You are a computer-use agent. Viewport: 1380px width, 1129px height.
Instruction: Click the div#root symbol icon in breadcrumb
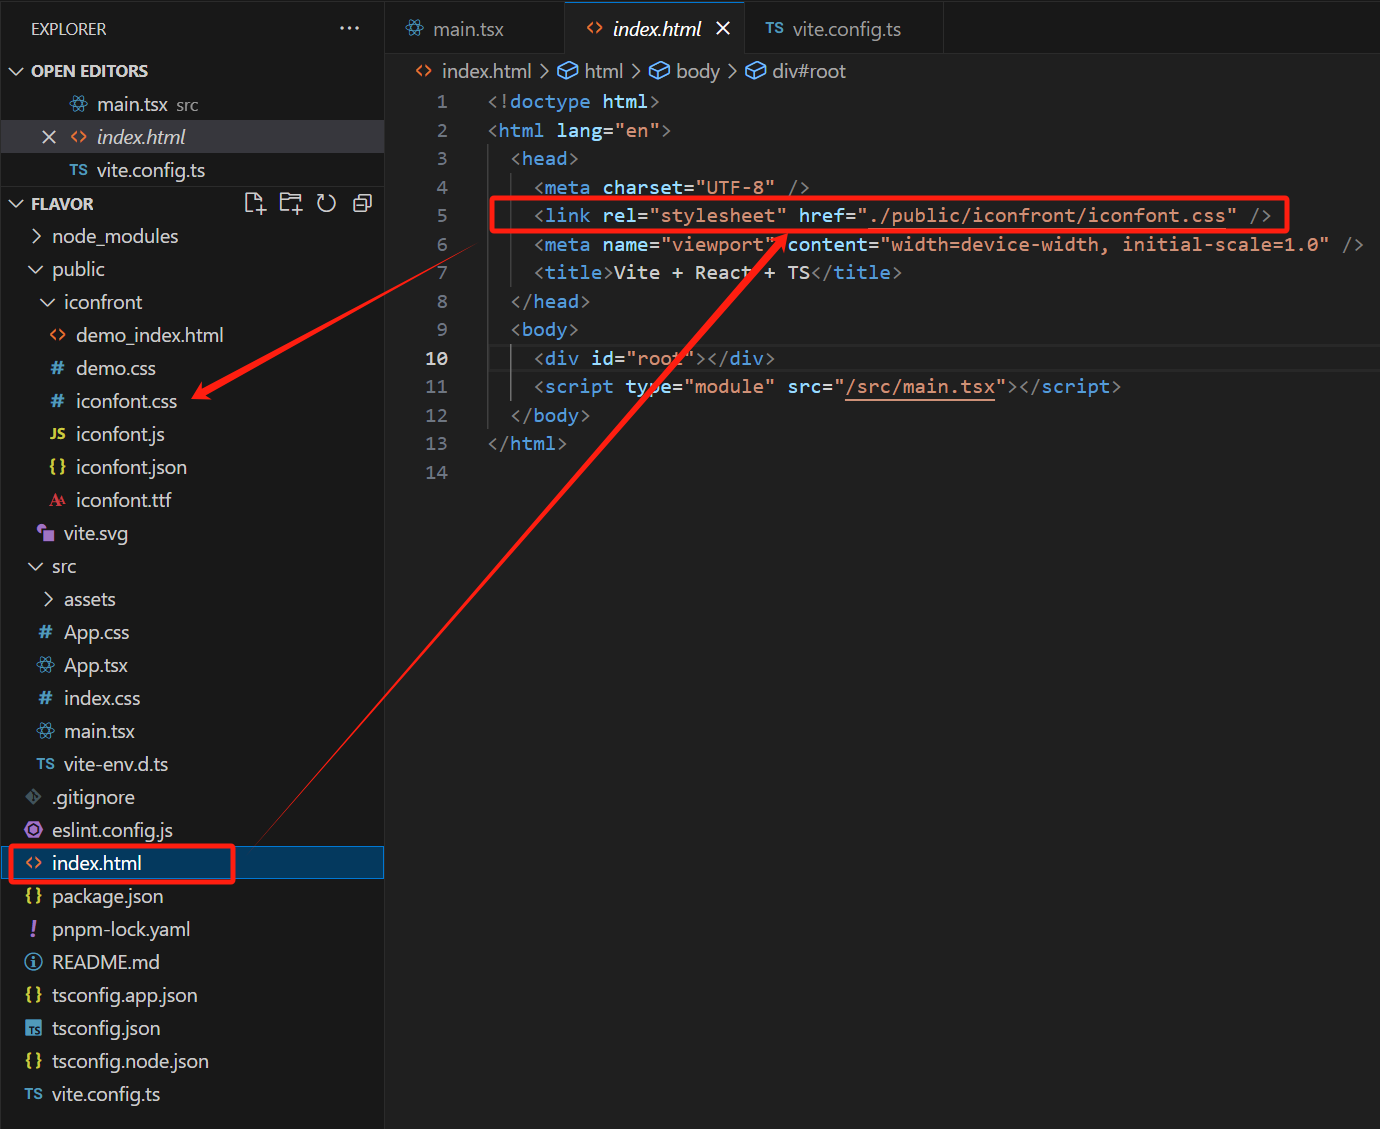(x=755, y=71)
